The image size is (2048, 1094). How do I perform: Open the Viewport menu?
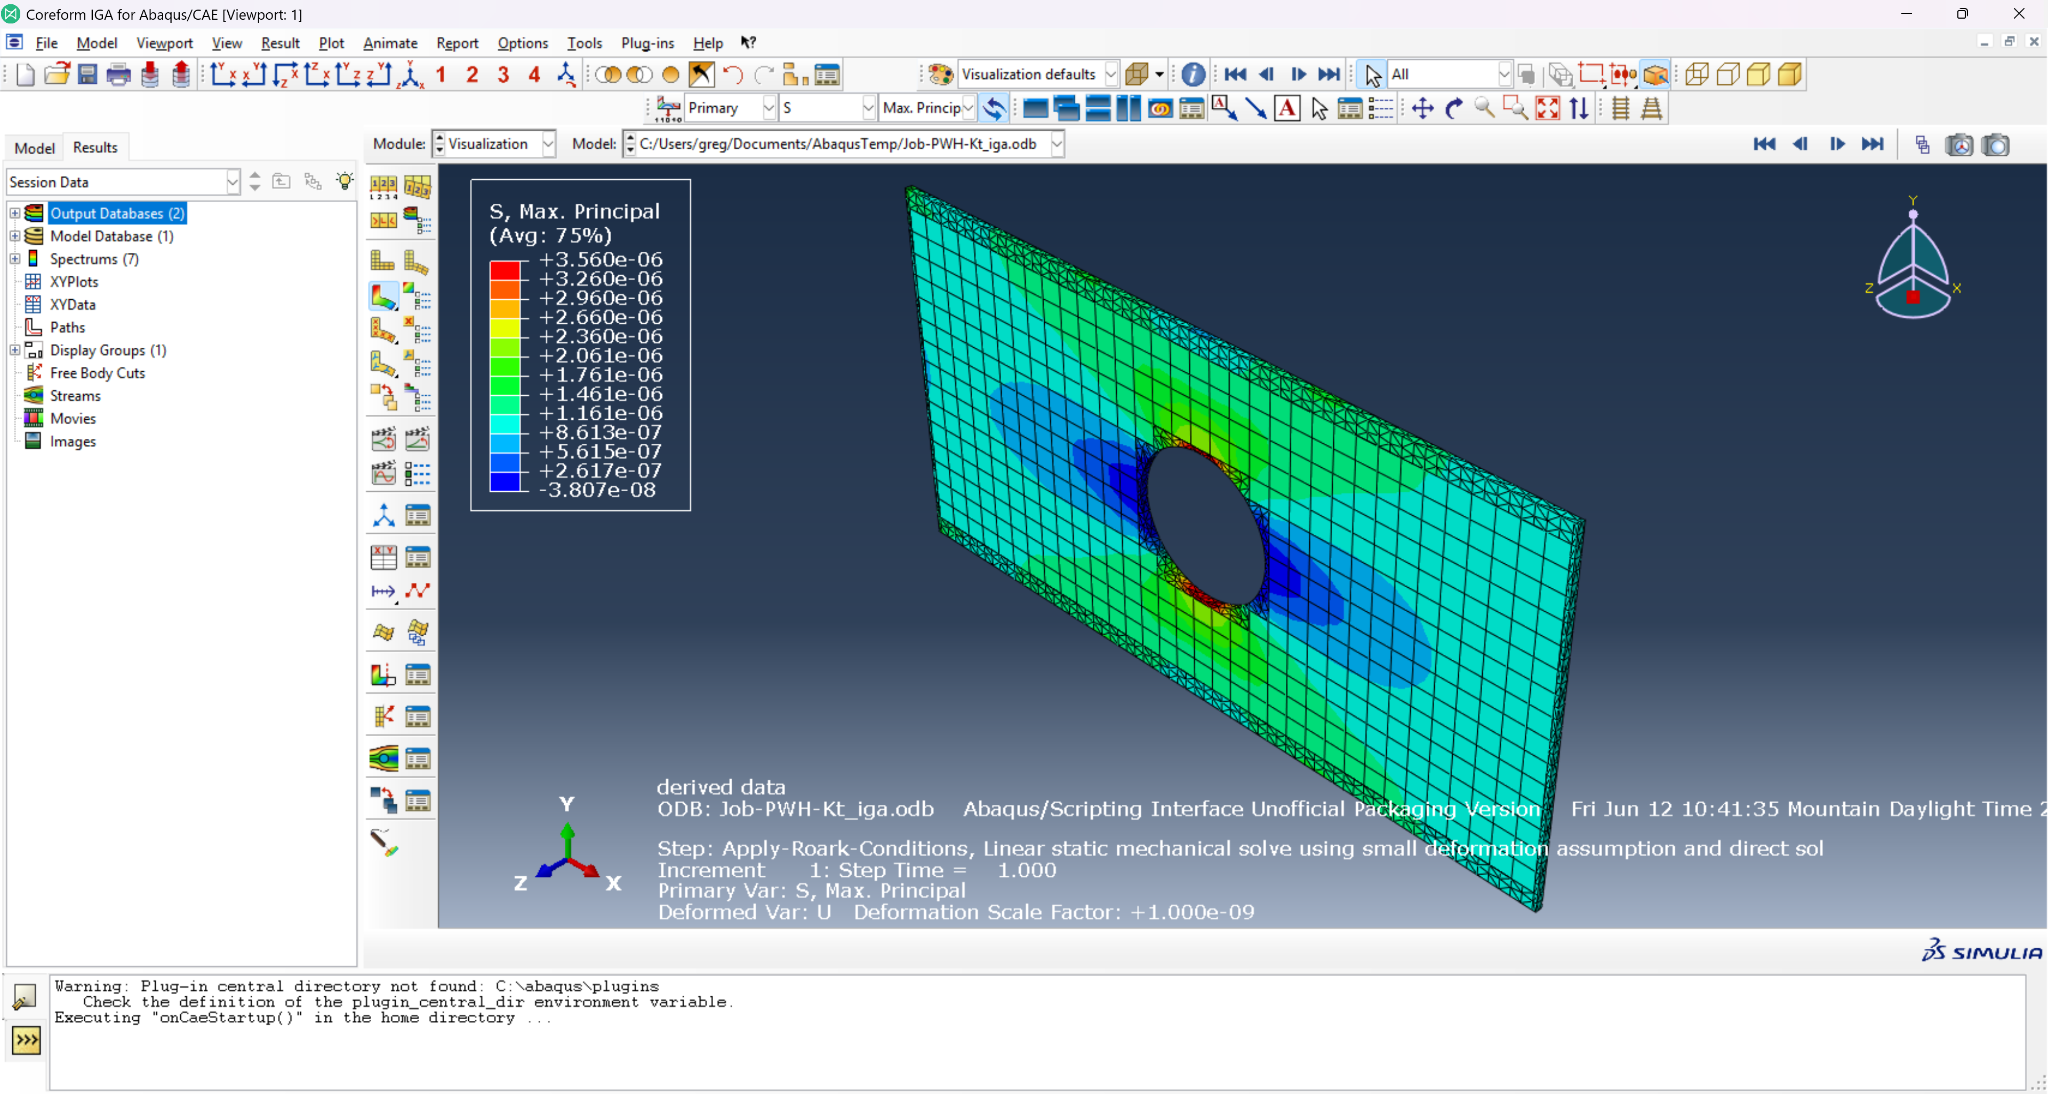tap(164, 43)
